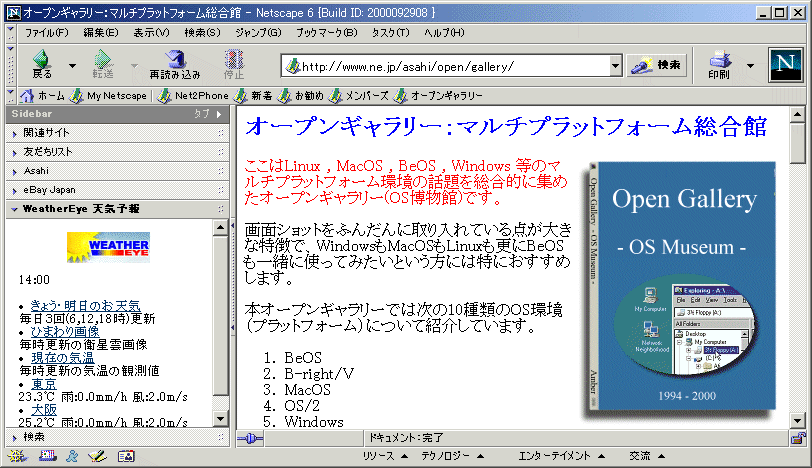The width and height of the screenshot is (812, 468).
Task: Click the Forward (転送) arrow icon
Action: [103, 59]
